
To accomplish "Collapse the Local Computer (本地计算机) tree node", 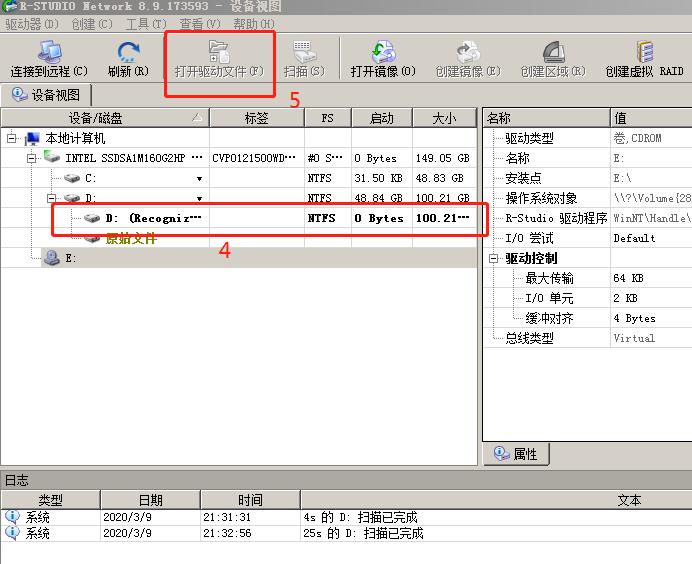I will (x=11, y=139).
